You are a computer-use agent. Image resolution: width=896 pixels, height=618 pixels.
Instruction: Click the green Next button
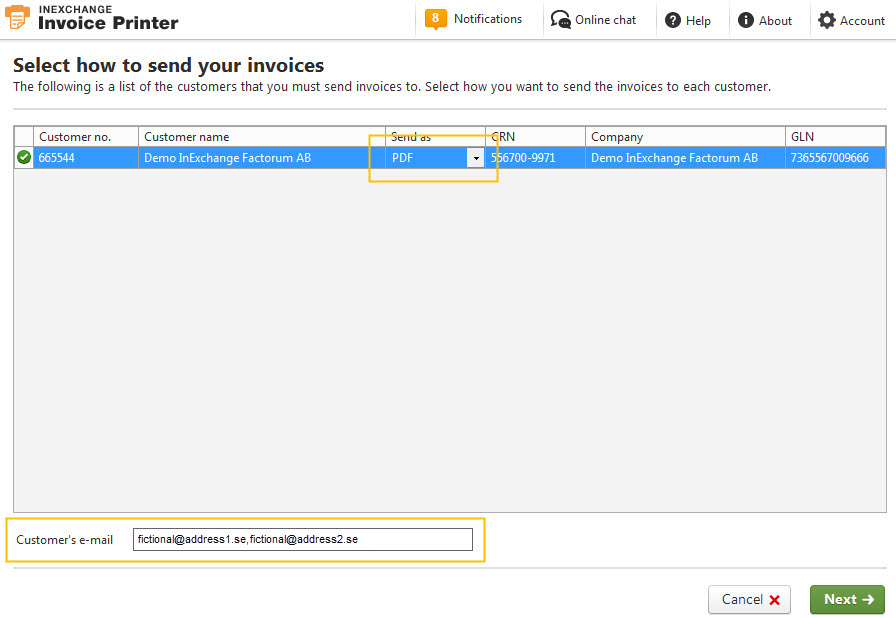(847, 599)
